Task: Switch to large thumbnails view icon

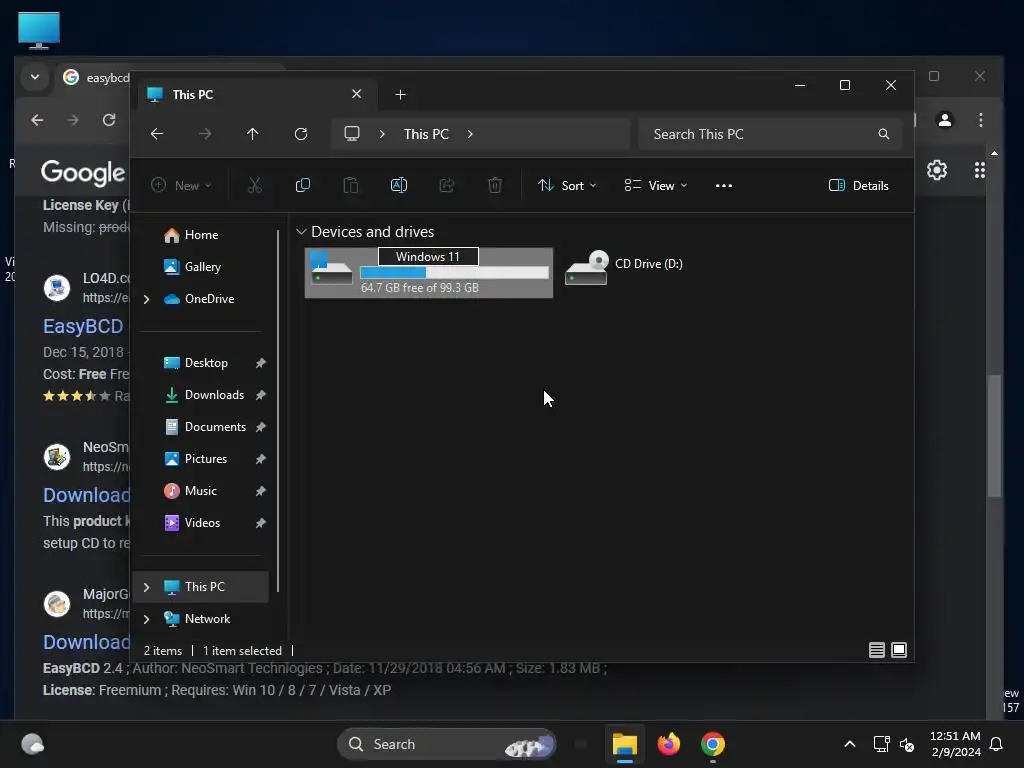Action: click(899, 650)
